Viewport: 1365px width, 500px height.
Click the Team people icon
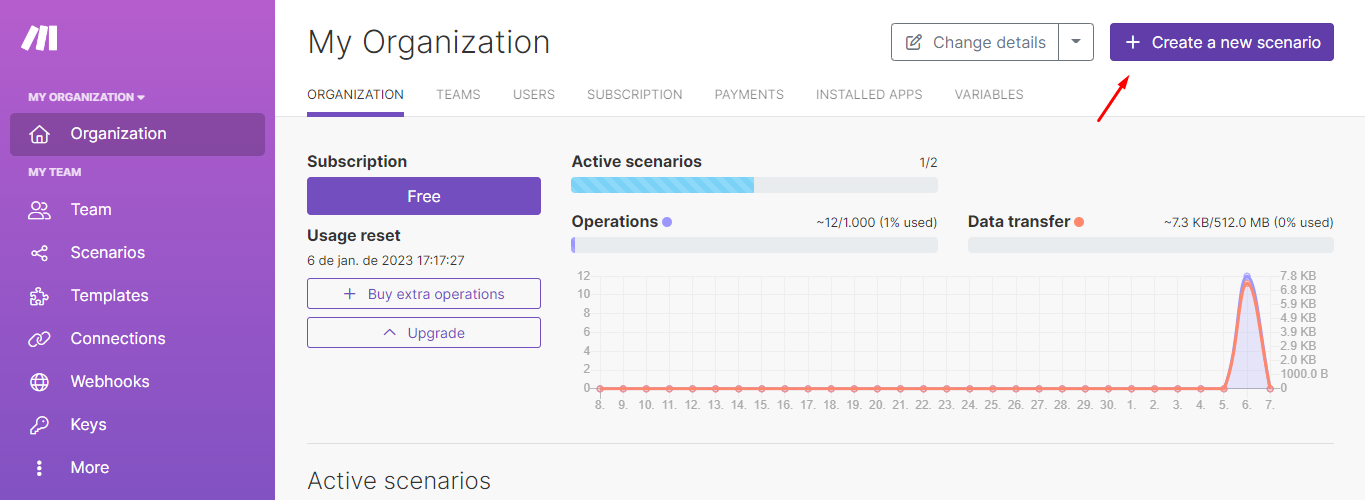(x=39, y=210)
